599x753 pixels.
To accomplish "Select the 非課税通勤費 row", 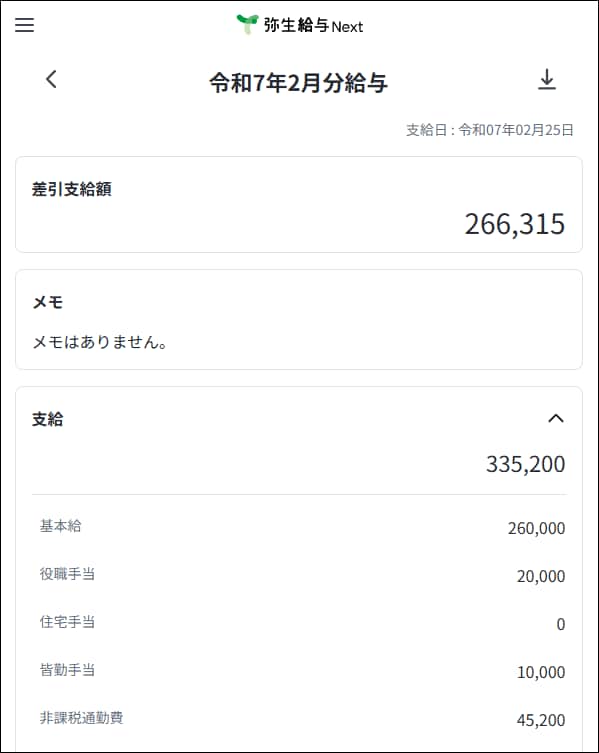I will 299,719.
